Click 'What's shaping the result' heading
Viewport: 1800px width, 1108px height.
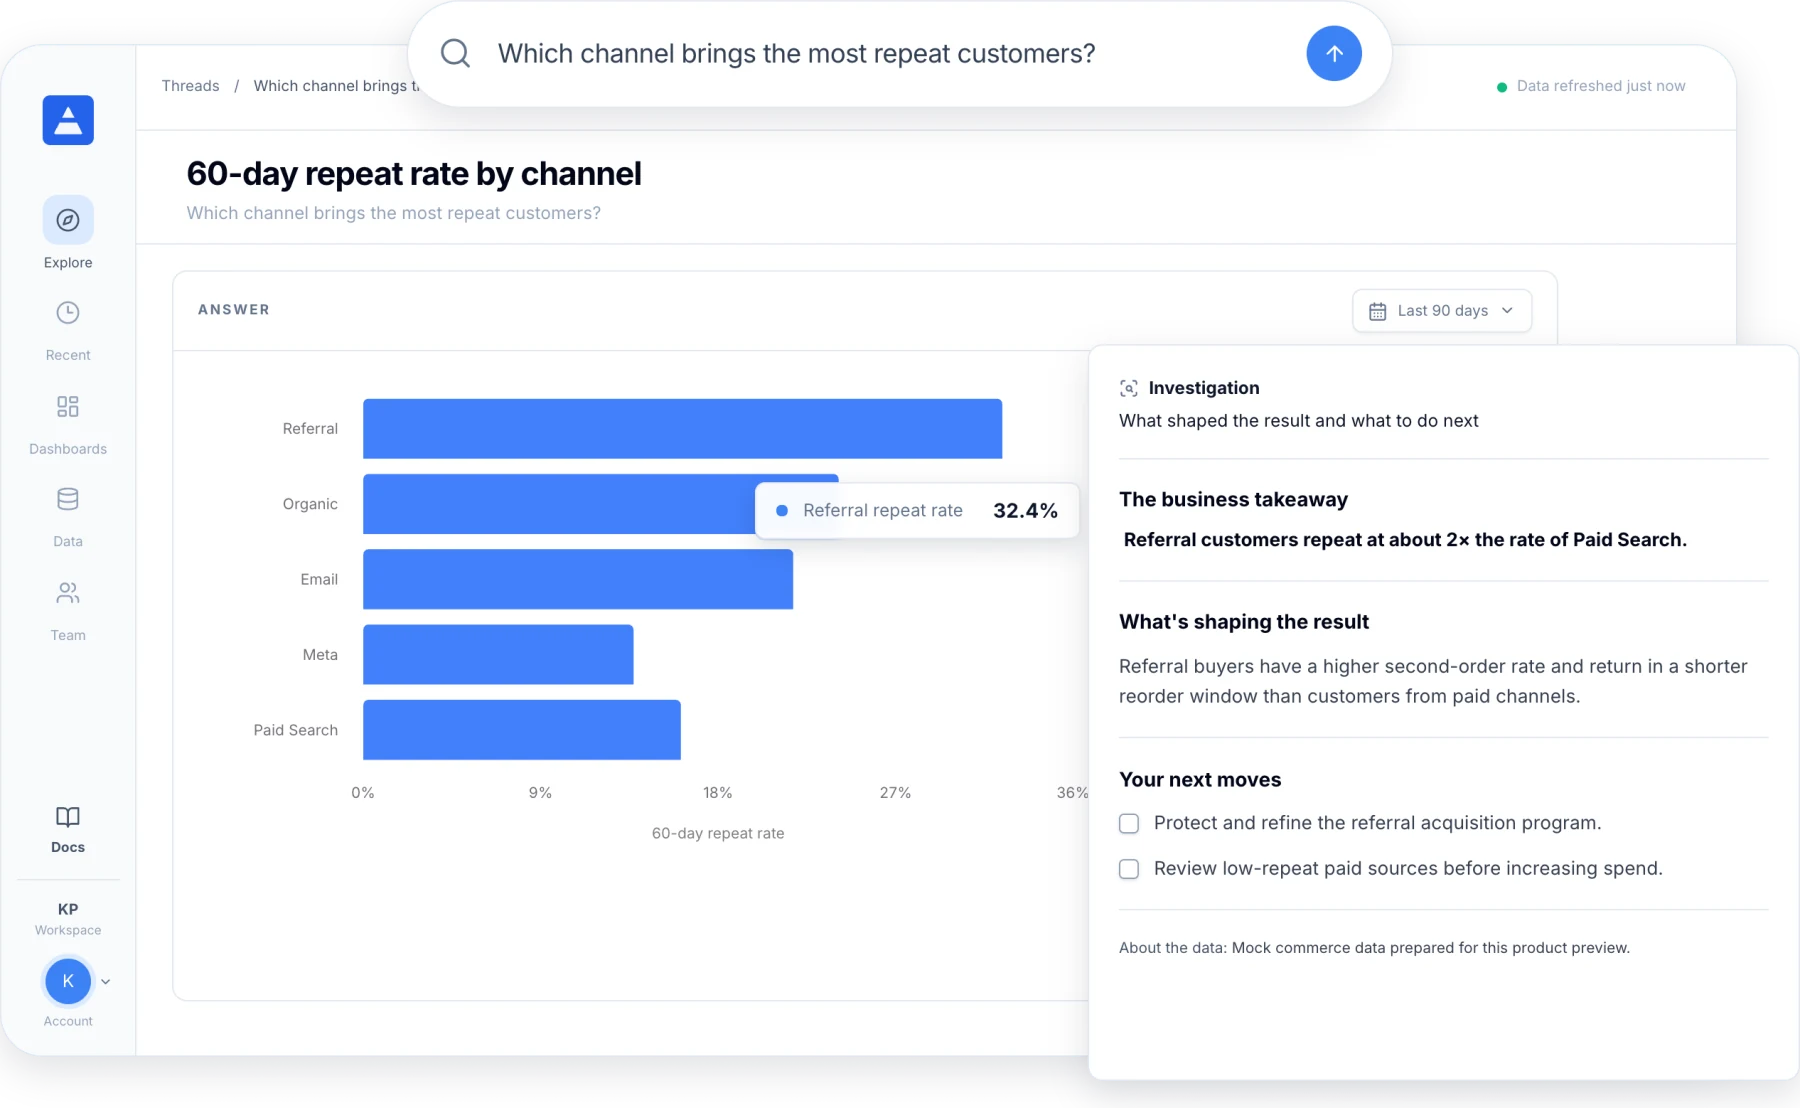click(1243, 622)
